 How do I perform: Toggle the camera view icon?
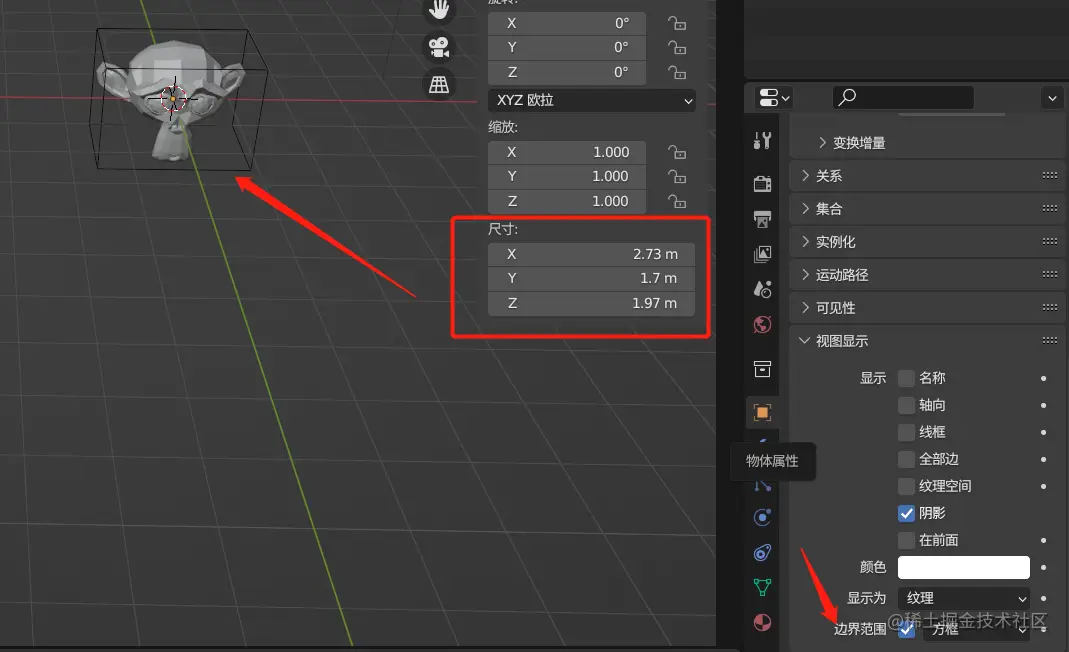point(438,47)
